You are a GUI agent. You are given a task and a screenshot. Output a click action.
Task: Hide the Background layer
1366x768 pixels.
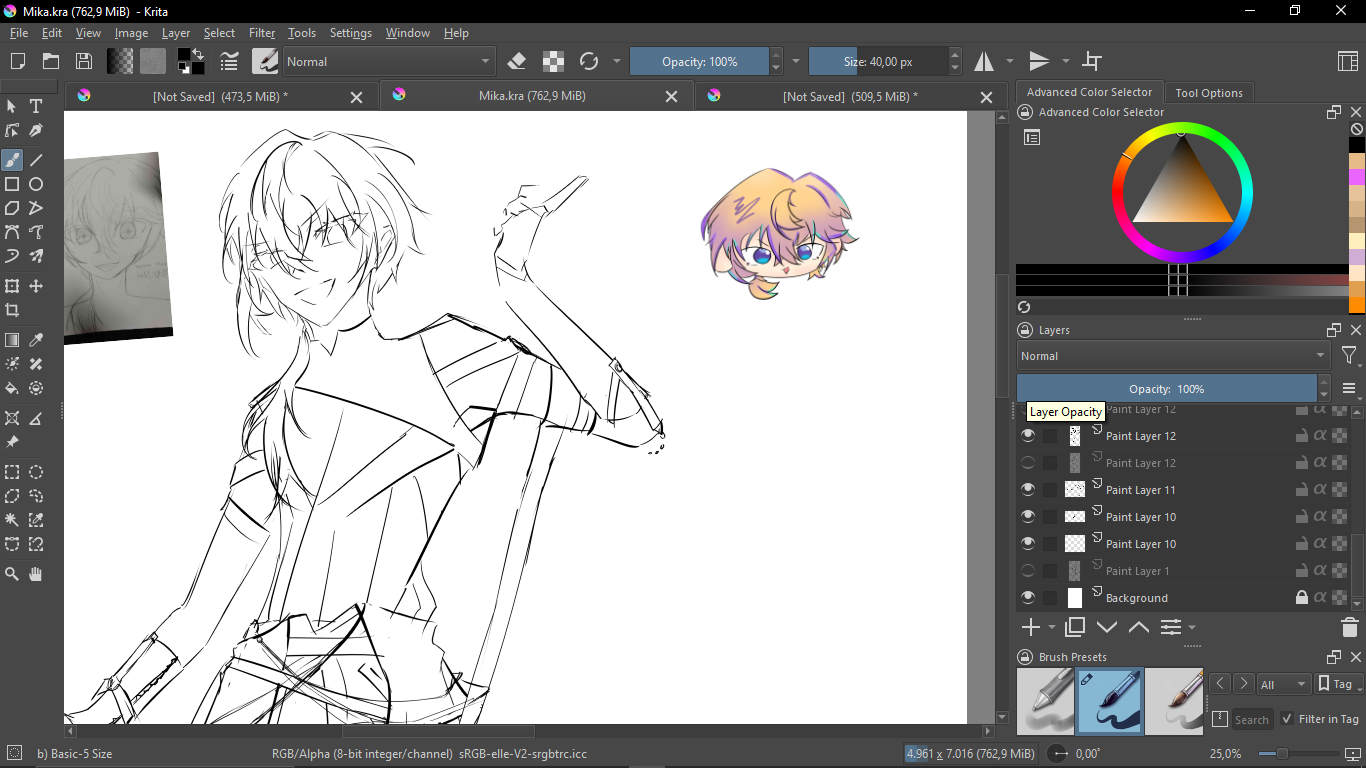point(1028,598)
